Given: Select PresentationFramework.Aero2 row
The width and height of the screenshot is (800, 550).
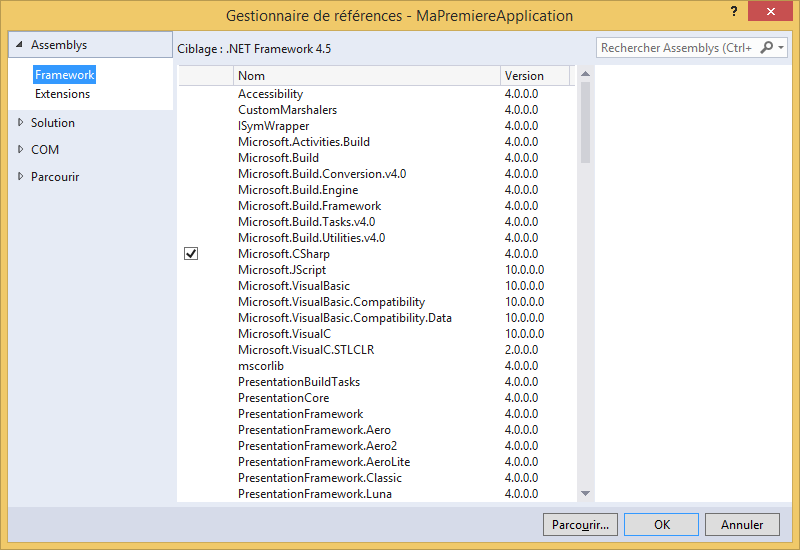Looking at the screenshot, I should 377,446.
